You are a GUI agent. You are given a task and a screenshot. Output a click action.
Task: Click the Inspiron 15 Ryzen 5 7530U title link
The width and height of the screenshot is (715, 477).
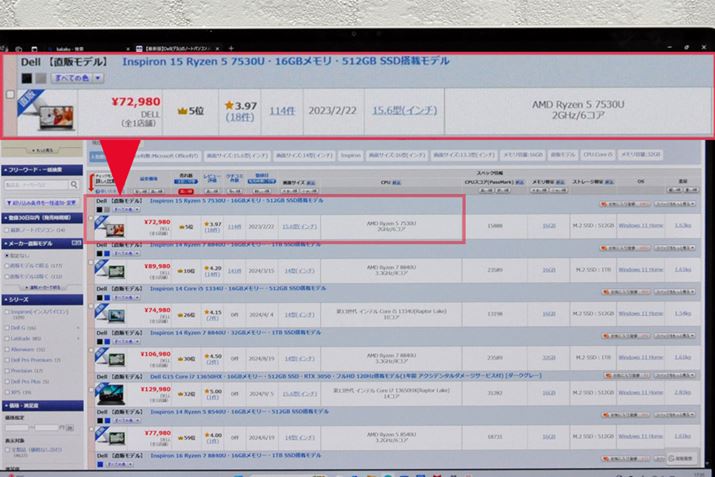[x=285, y=60]
